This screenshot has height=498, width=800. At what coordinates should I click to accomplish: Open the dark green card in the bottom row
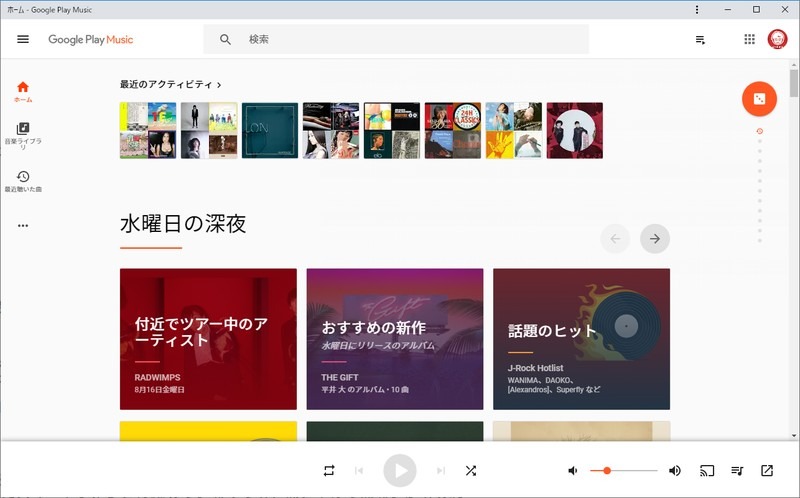395,431
